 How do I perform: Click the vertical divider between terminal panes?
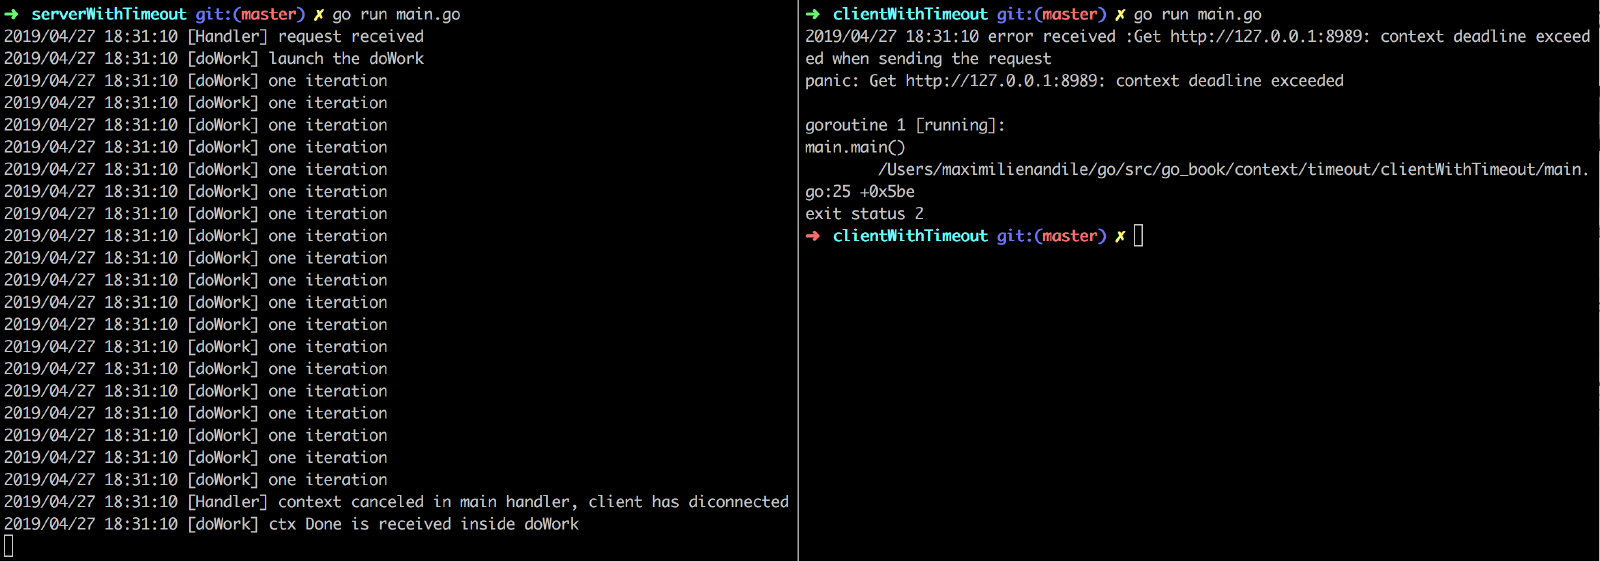click(798, 280)
